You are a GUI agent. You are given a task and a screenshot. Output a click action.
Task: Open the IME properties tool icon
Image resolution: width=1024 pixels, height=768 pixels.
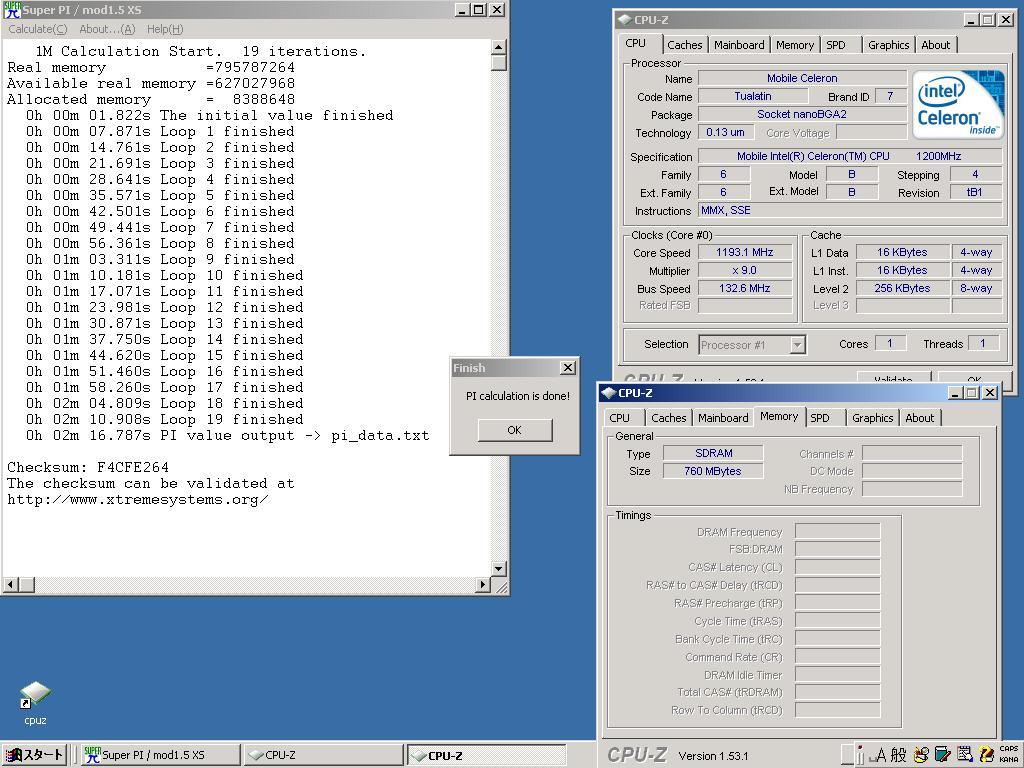[x=965, y=755]
